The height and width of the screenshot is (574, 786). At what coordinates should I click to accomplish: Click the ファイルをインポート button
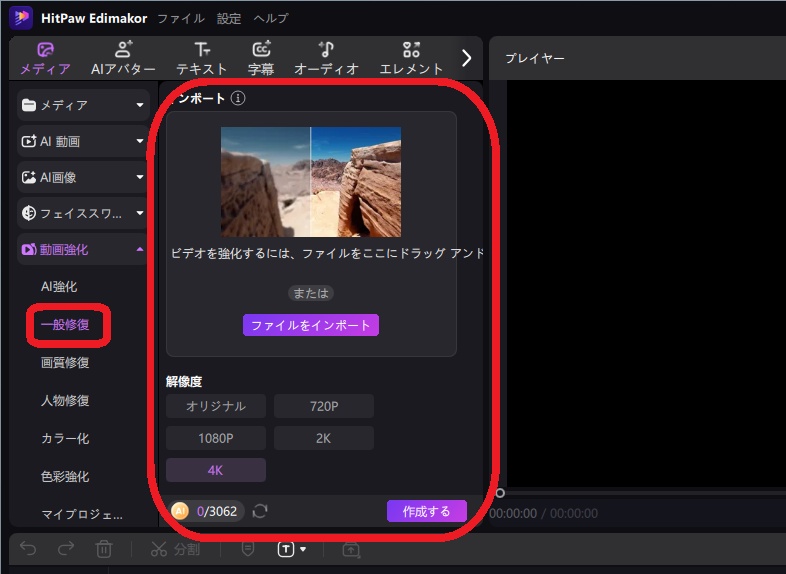(x=311, y=325)
